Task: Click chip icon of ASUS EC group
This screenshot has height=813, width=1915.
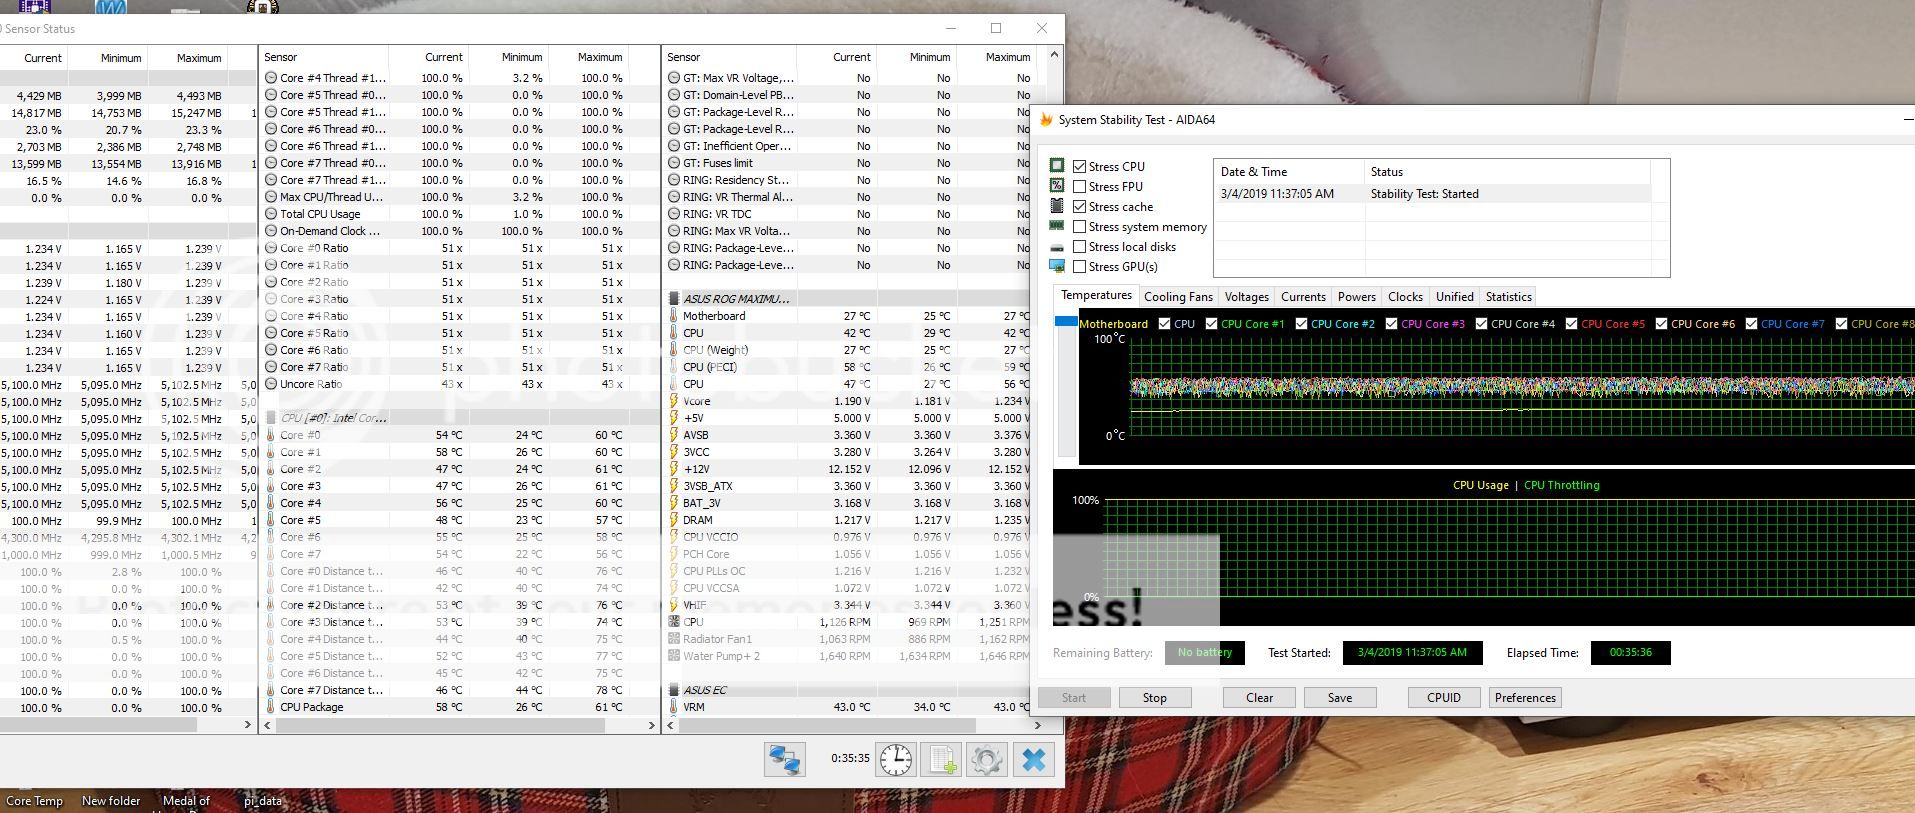Action: point(674,690)
